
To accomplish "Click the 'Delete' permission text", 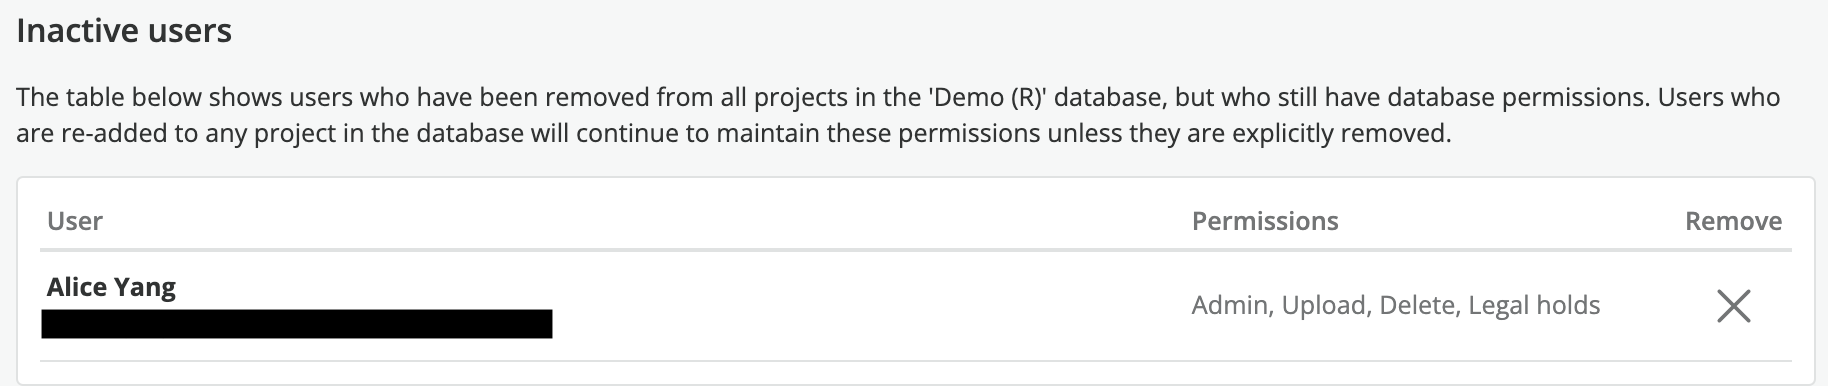I will coord(1420,305).
